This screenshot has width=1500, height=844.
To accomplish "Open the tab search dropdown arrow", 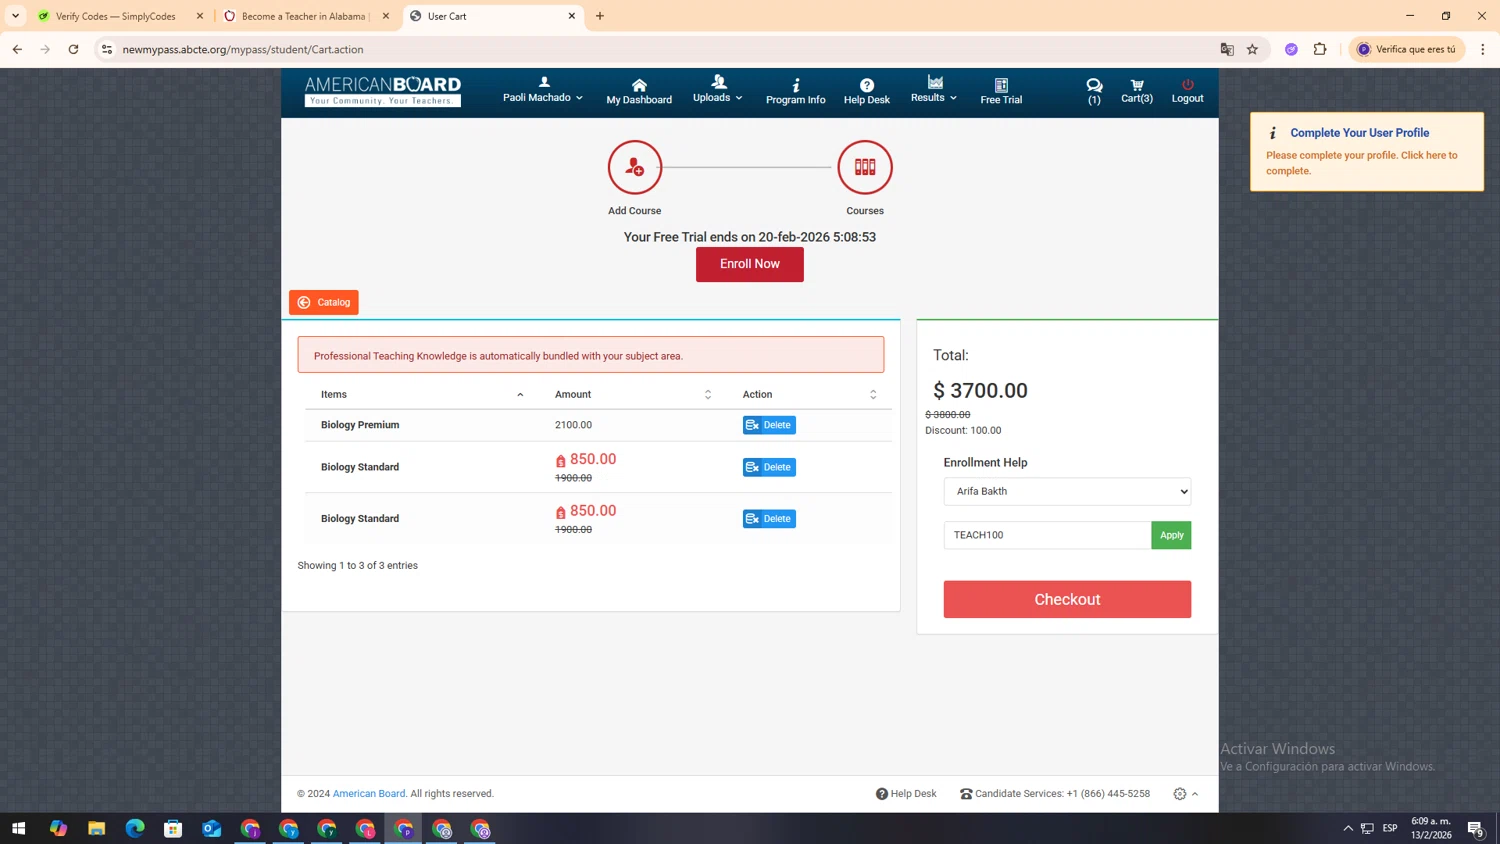I will click(x=15, y=16).
